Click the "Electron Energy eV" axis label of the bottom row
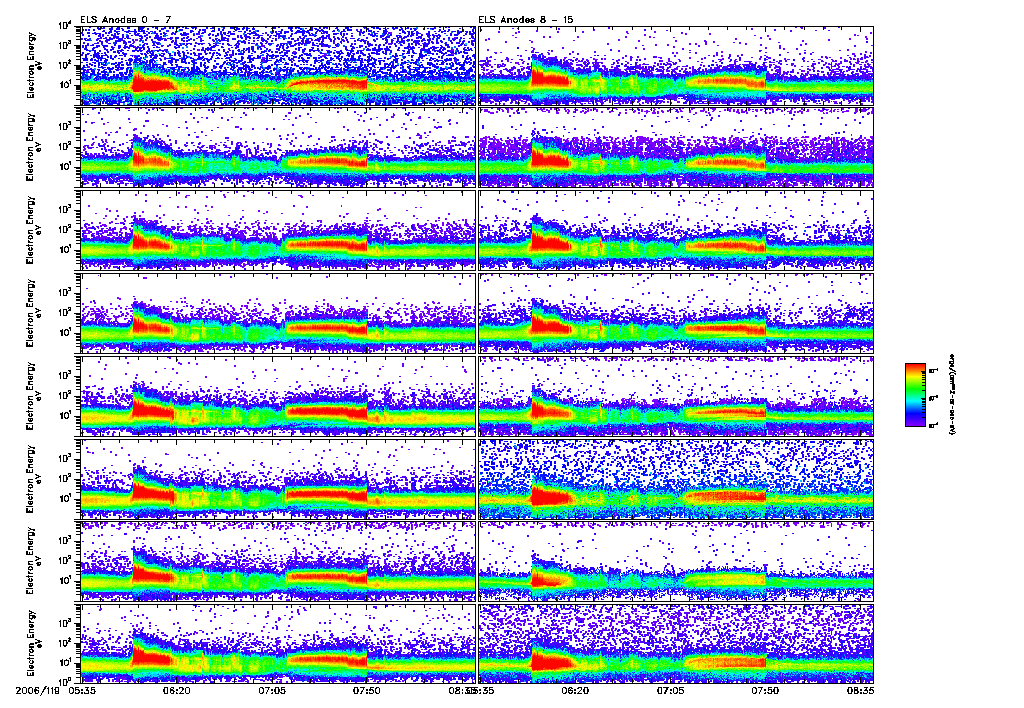 [34, 643]
